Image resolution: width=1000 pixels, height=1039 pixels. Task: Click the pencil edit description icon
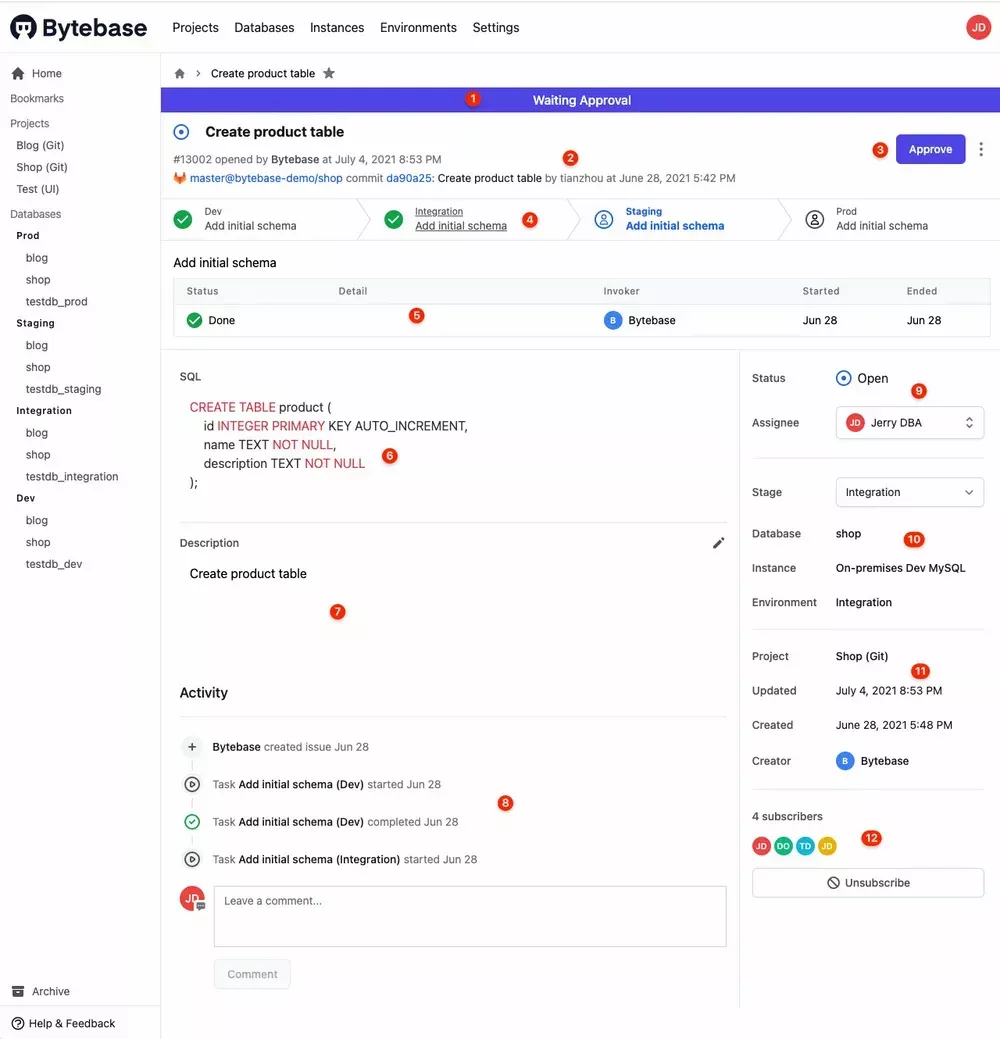[718, 543]
